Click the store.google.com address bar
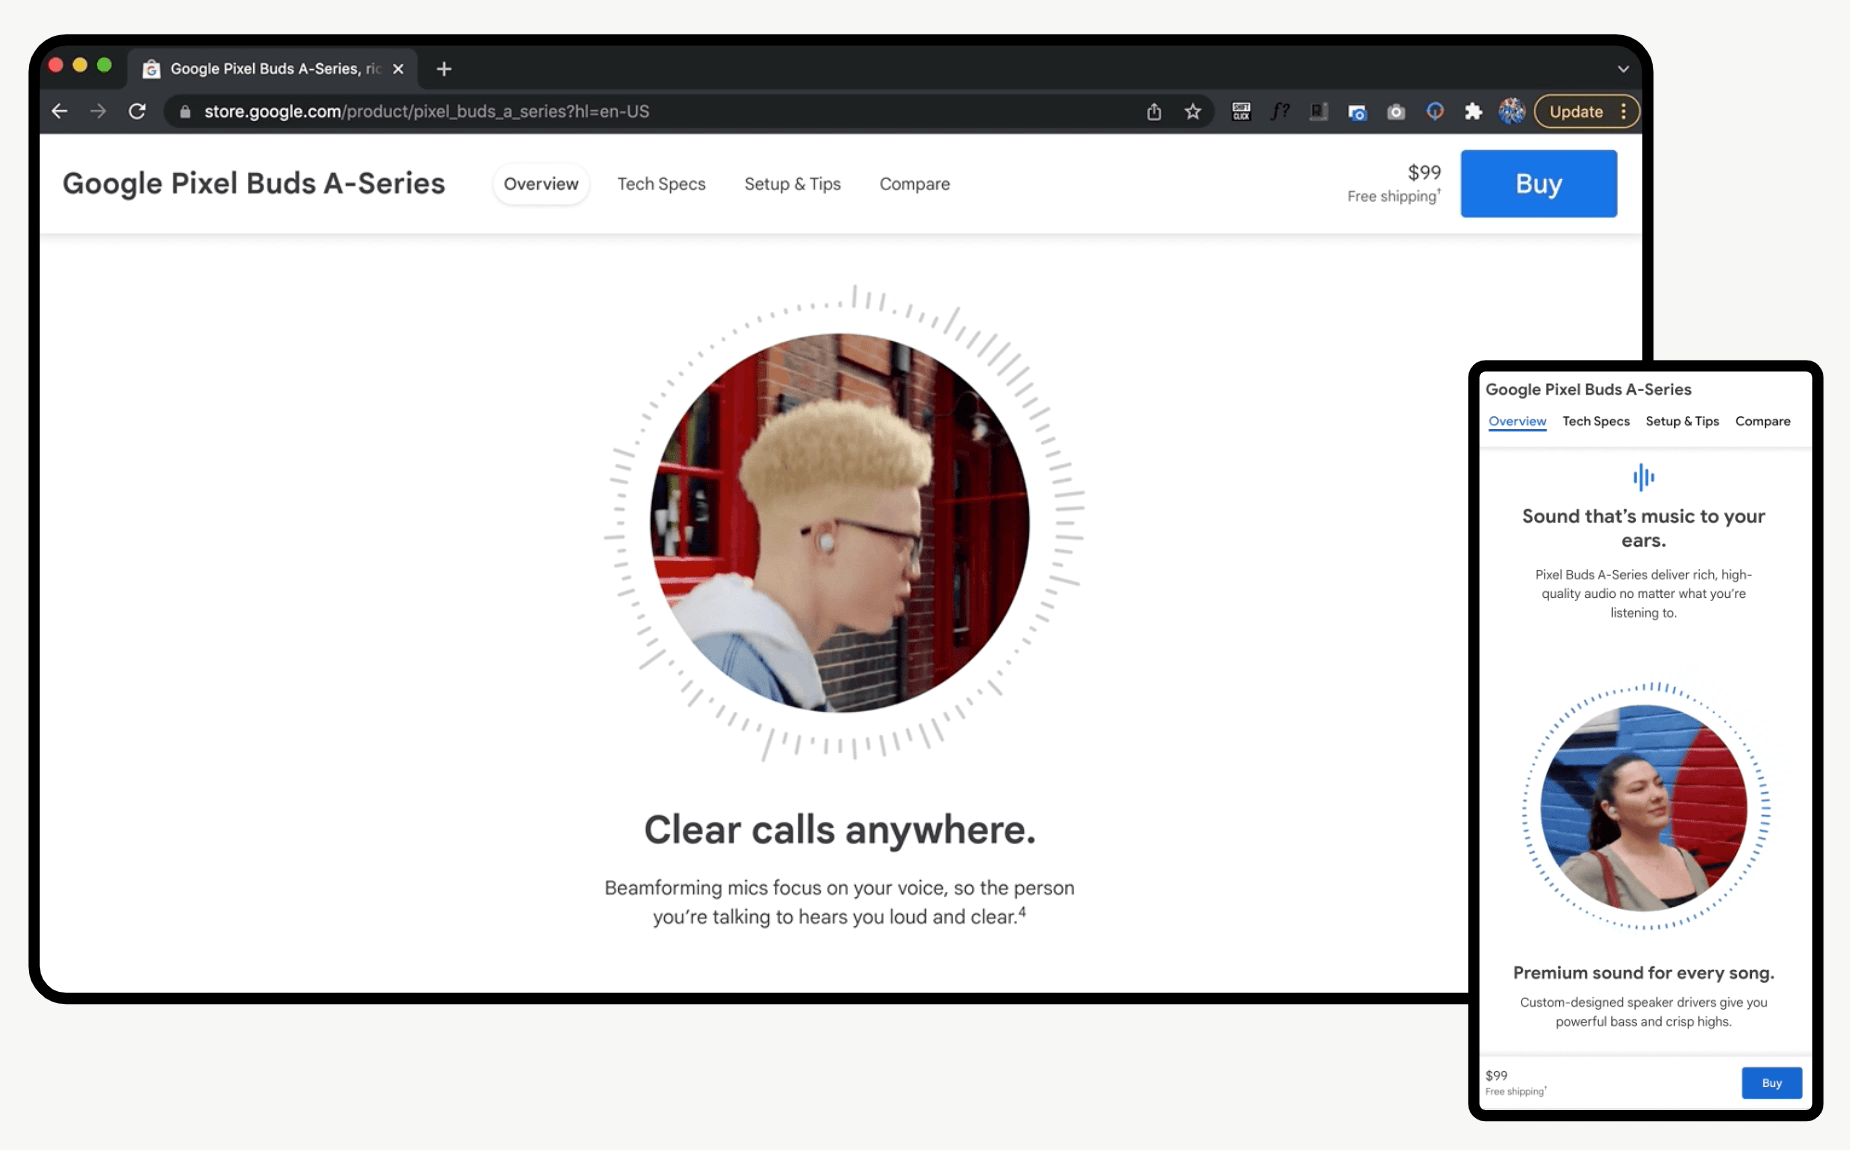The width and height of the screenshot is (1850, 1150). pyautogui.click(x=660, y=111)
